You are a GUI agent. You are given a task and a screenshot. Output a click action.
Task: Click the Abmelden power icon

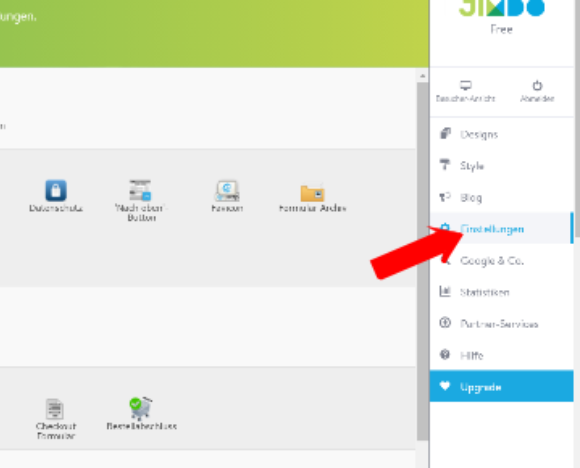(537, 85)
